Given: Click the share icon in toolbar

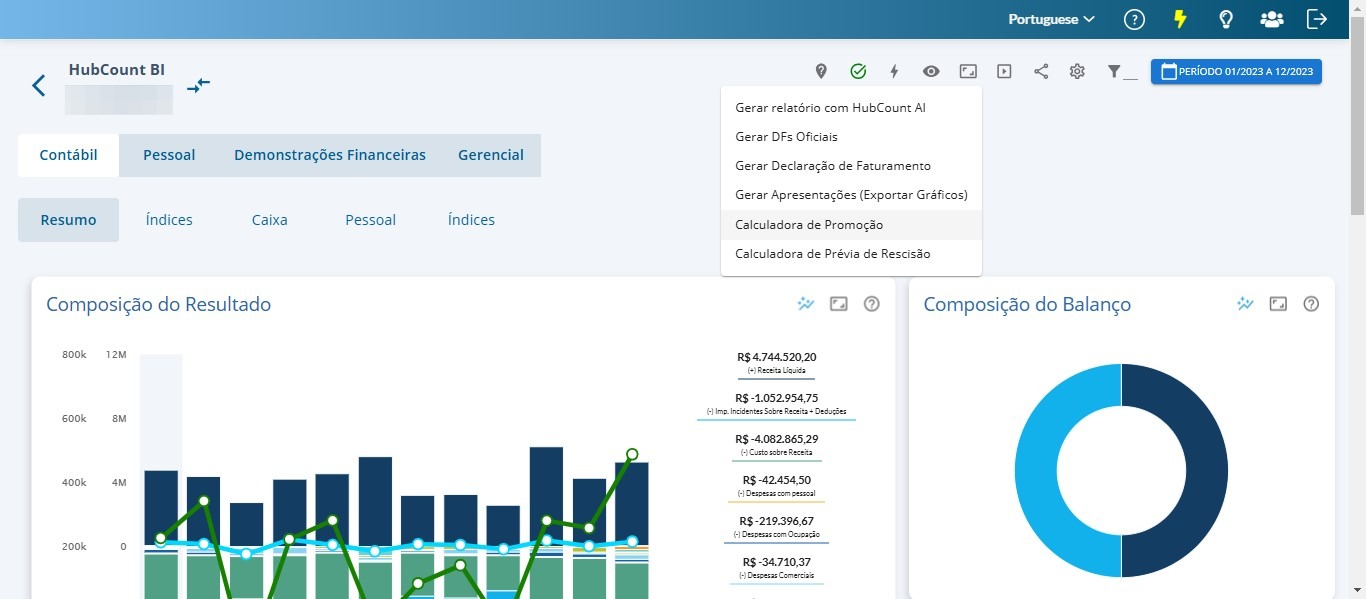Looking at the screenshot, I should pos(1041,71).
